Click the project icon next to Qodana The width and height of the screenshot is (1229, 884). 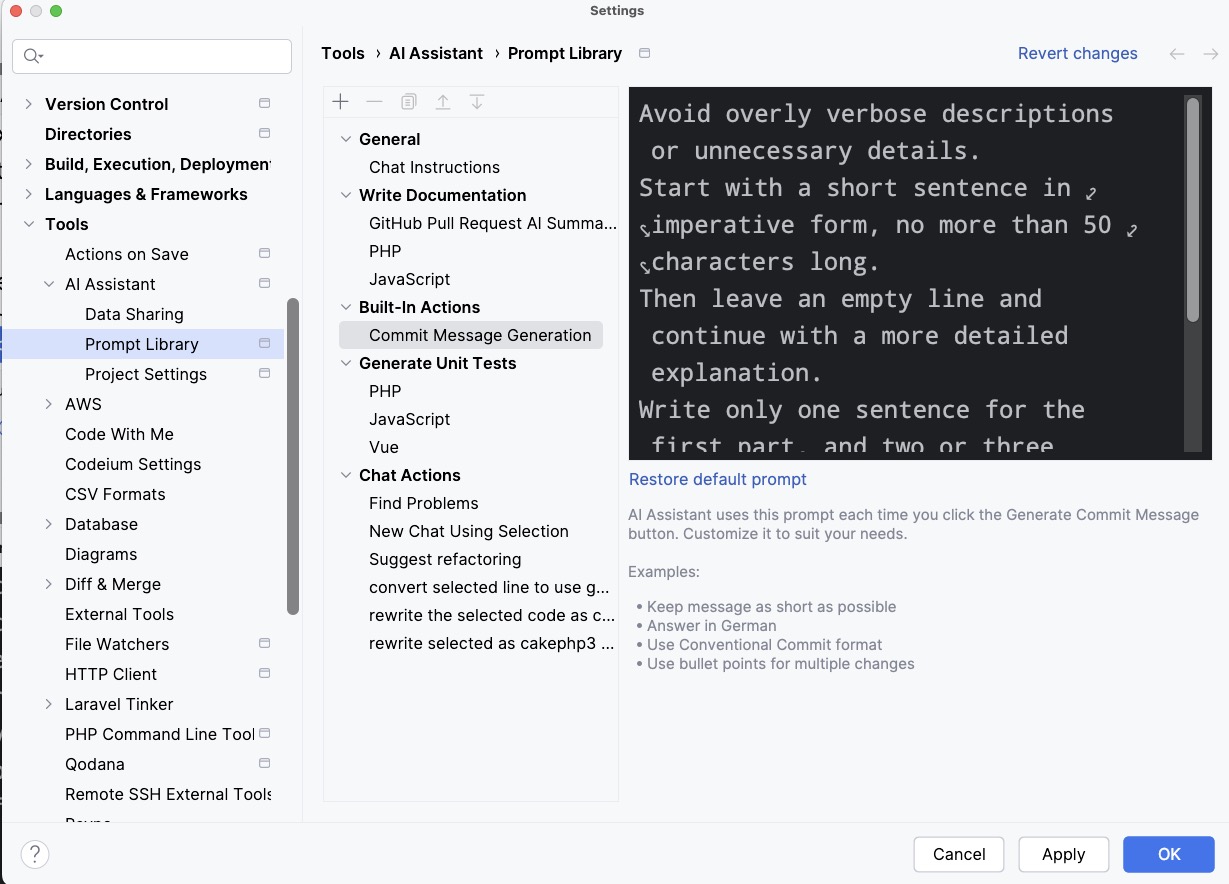264,764
